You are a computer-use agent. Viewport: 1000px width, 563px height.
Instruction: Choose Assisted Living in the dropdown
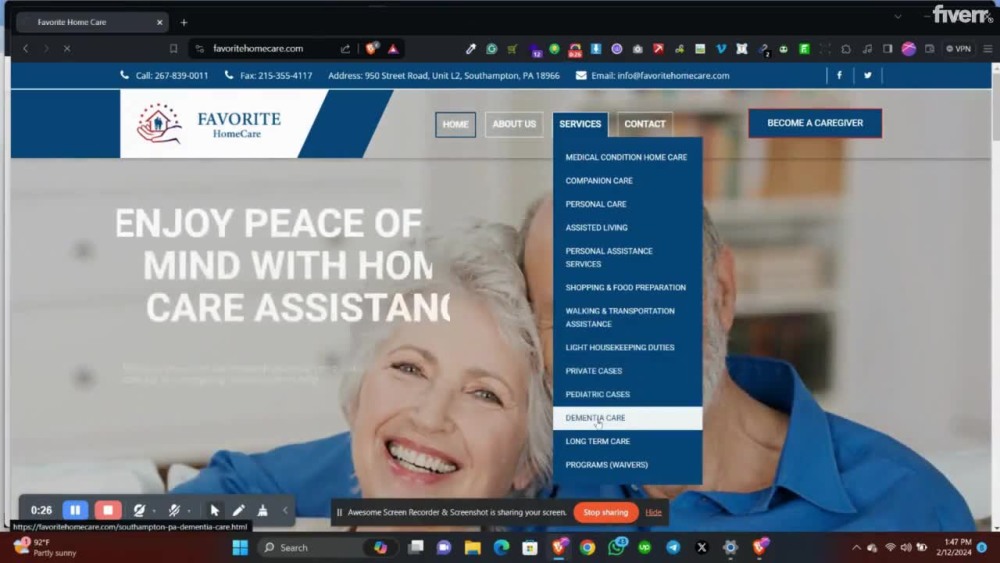pos(596,228)
